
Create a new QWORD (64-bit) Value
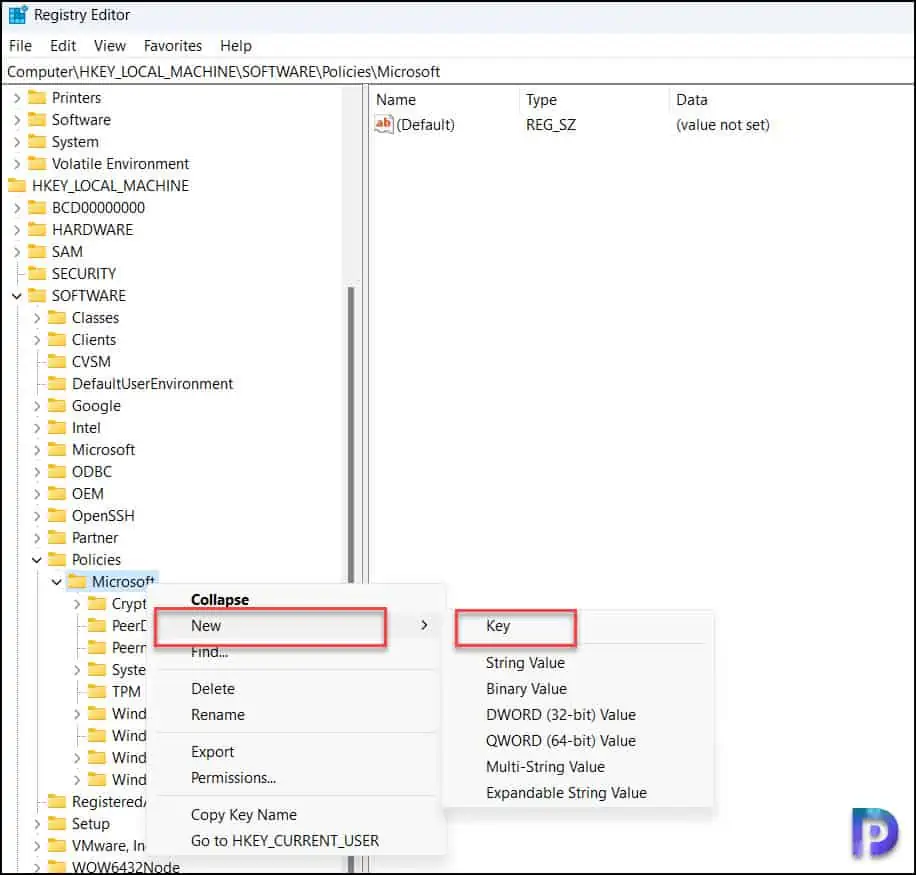[x=561, y=741]
